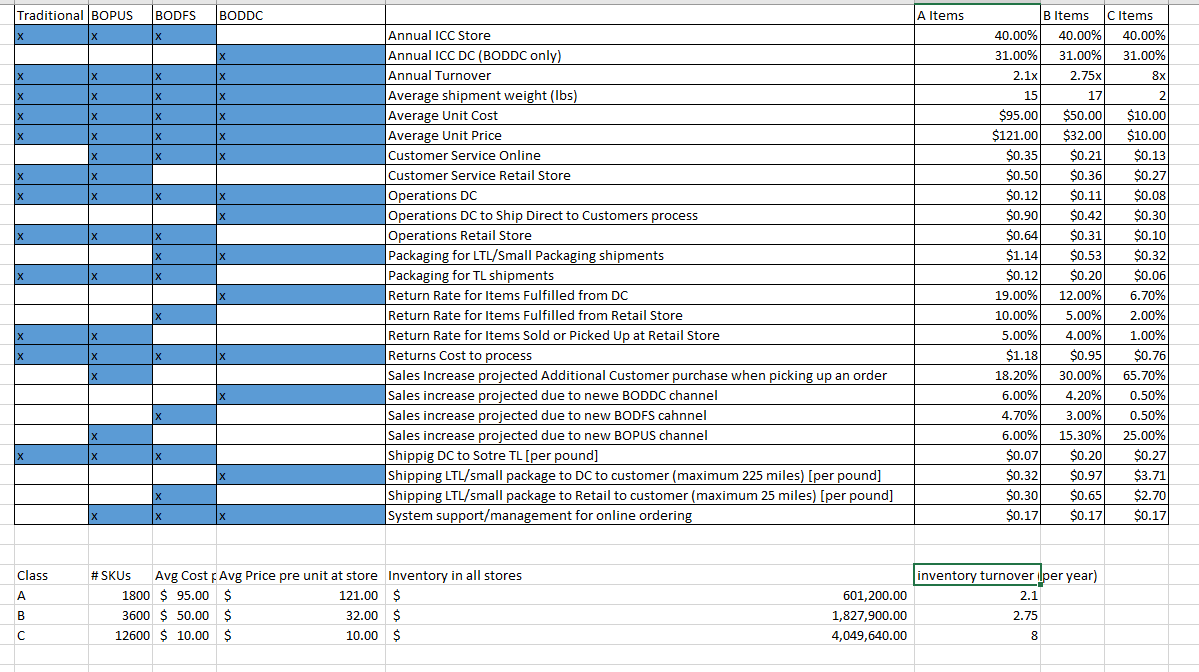Select 'Sales increase projected due to newe BODDC channel'
The image size is (1199, 672).
tap(650, 395)
